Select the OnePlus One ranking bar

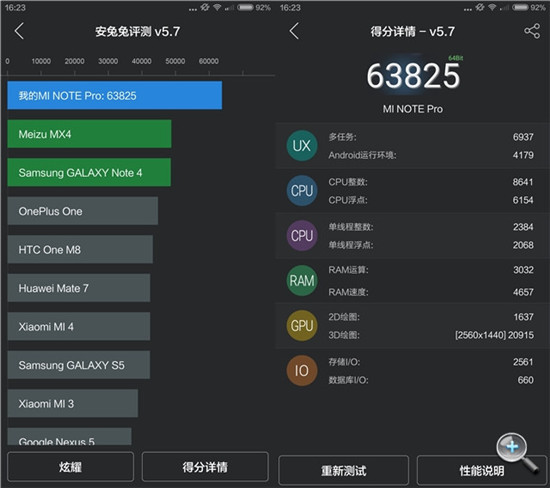tap(83, 211)
